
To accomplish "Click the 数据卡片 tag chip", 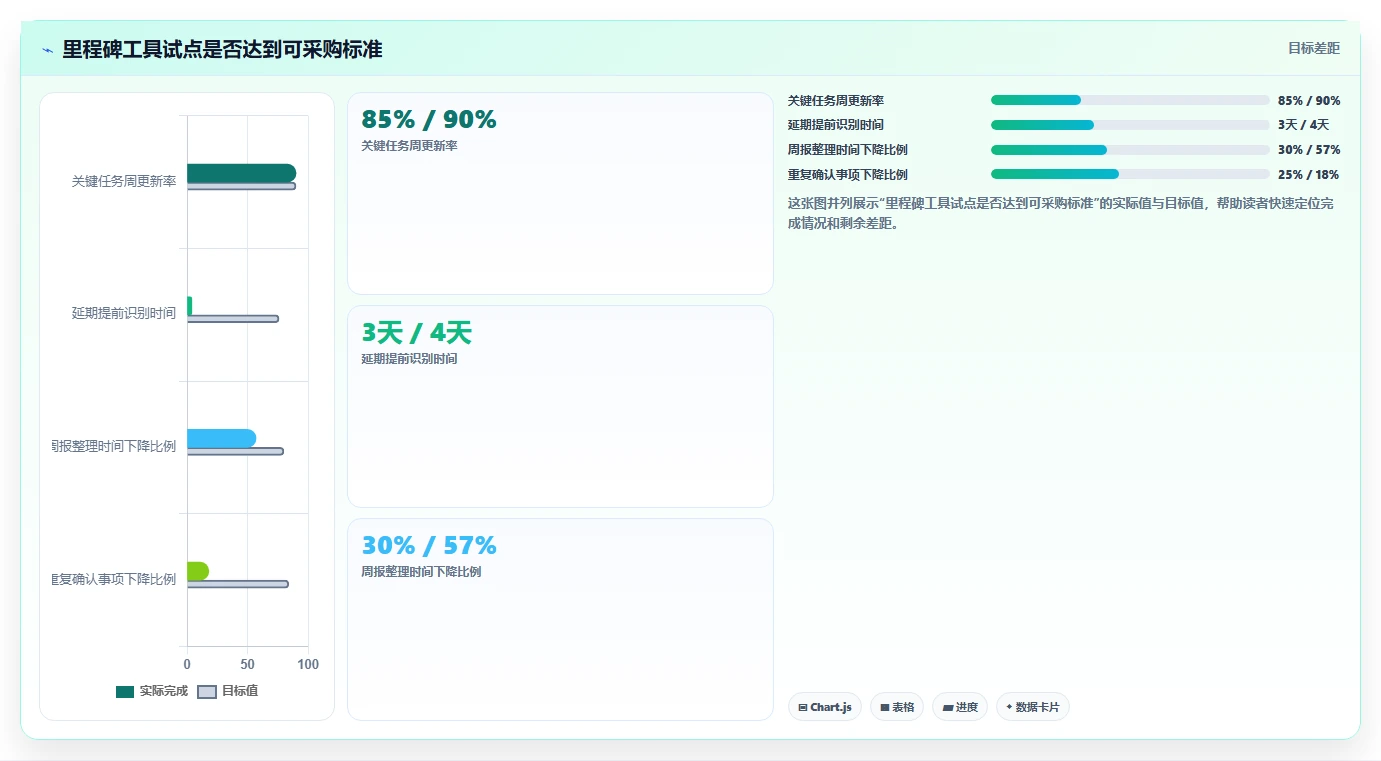I will pos(1033,707).
